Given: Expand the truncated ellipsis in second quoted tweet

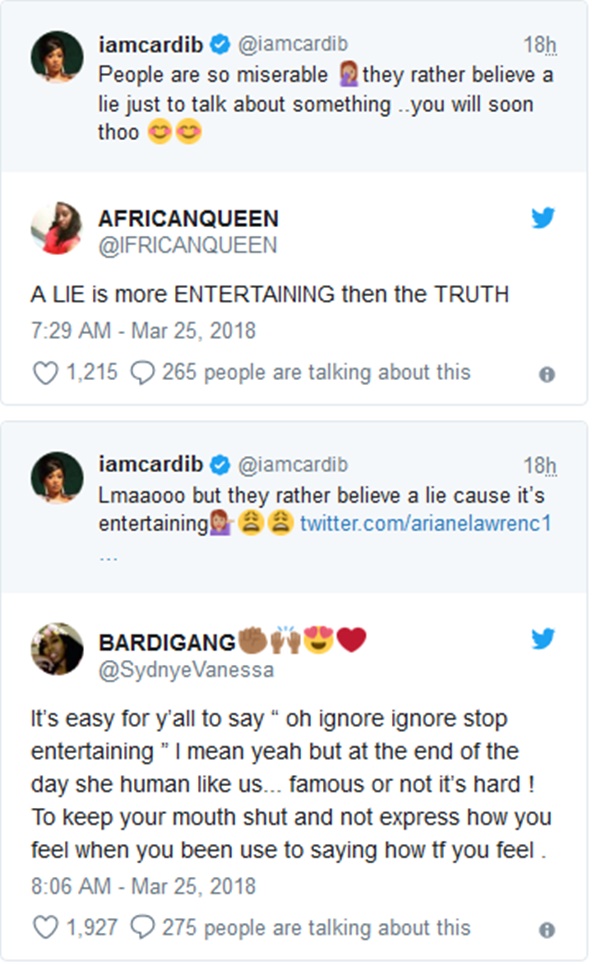Looking at the screenshot, I should coord(109,557).
